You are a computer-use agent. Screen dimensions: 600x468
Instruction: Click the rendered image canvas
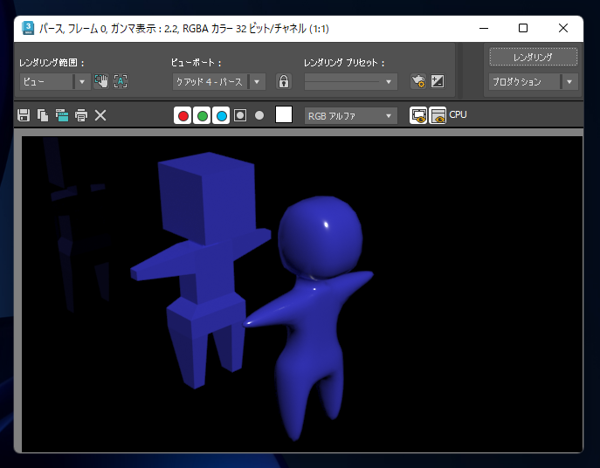[x=302, y=294]
